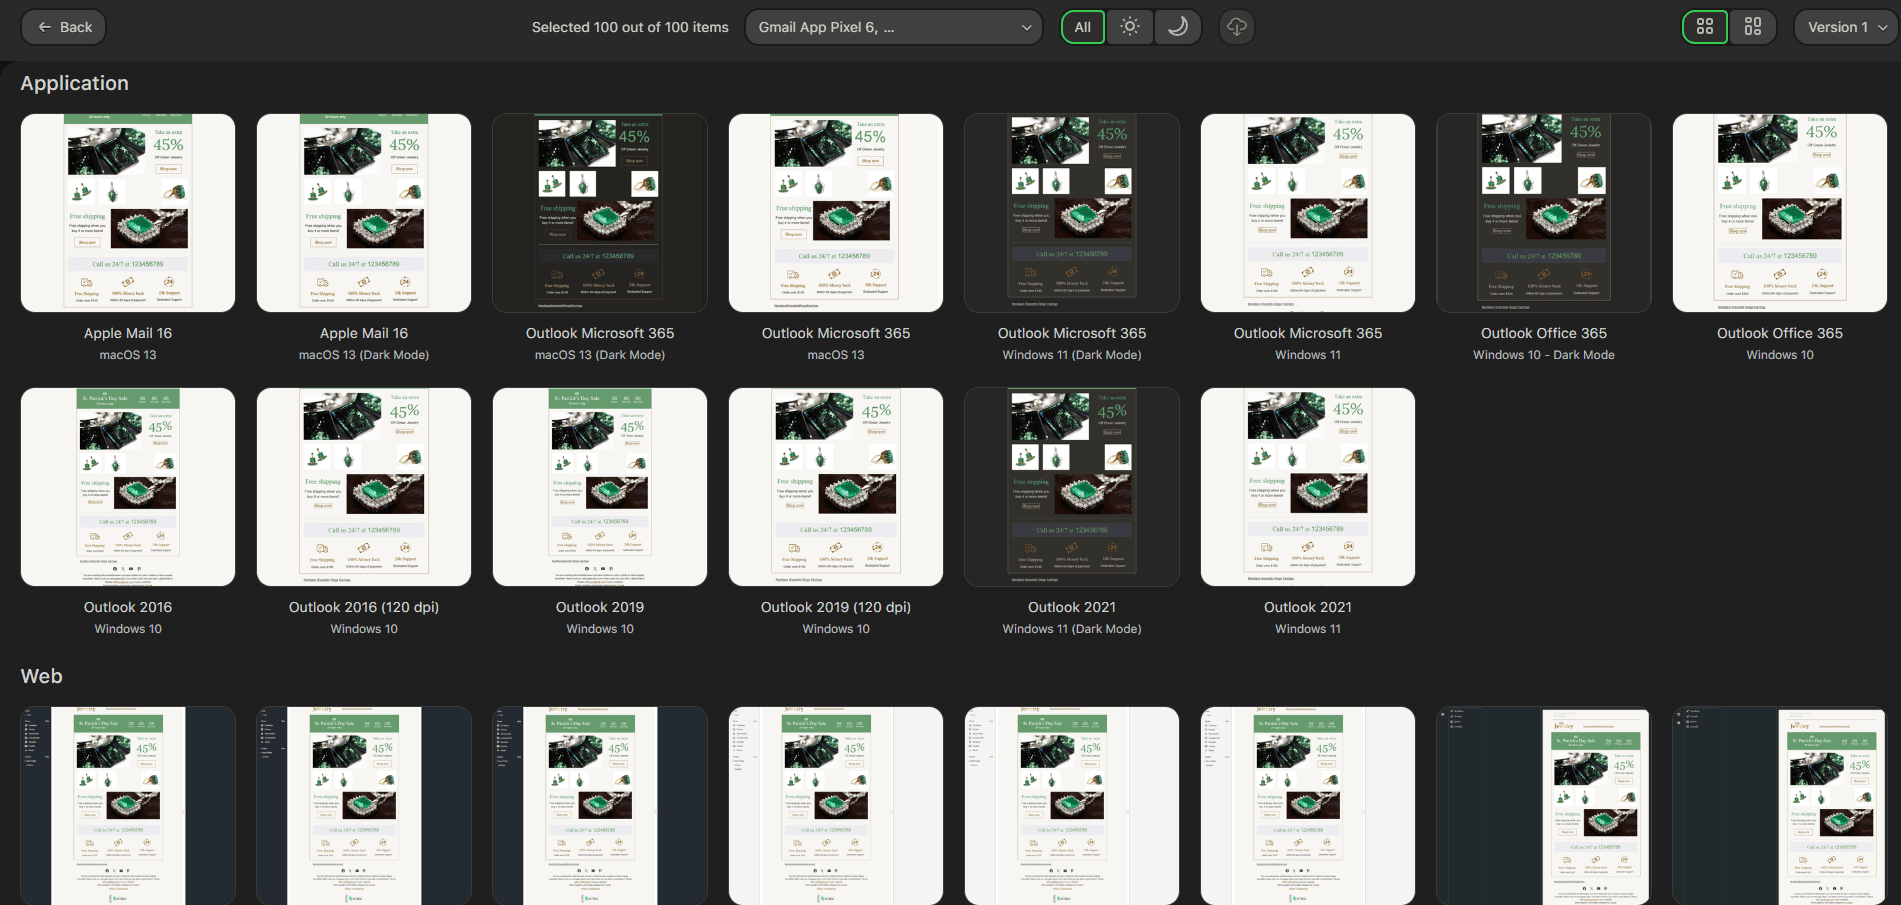
Task: Open Outlook Office 365 Windows 10 Dark Mode thumbnail
Action: tap(1544, 213)
